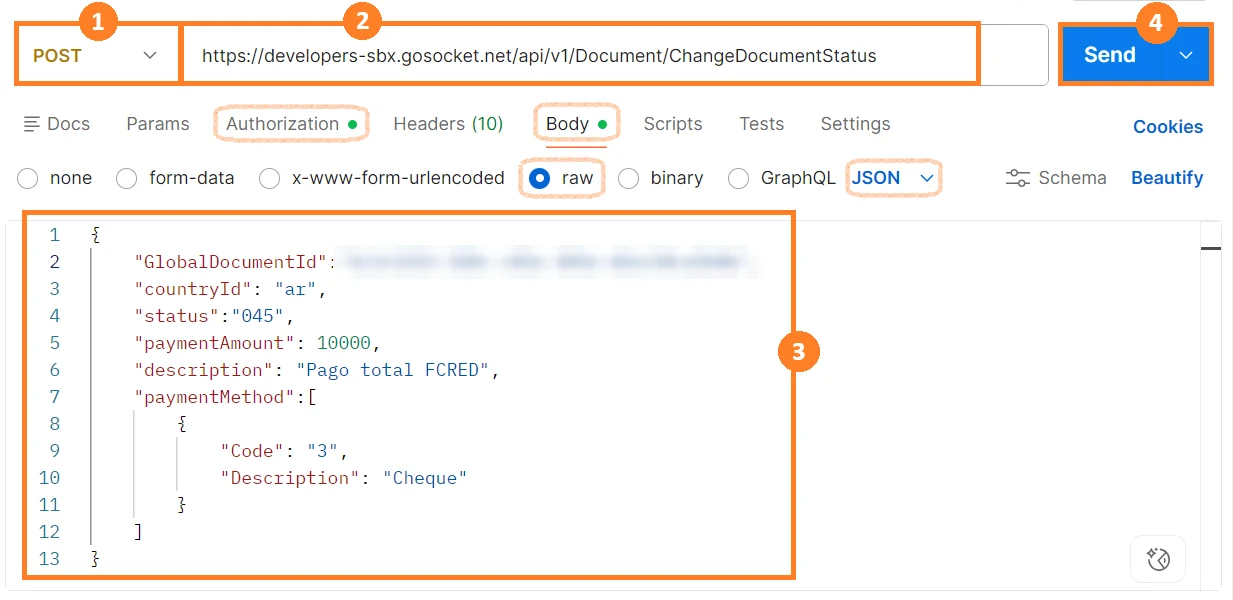Click the Send button
This screenshot has width=1233, height=600.
(1110, 55)
